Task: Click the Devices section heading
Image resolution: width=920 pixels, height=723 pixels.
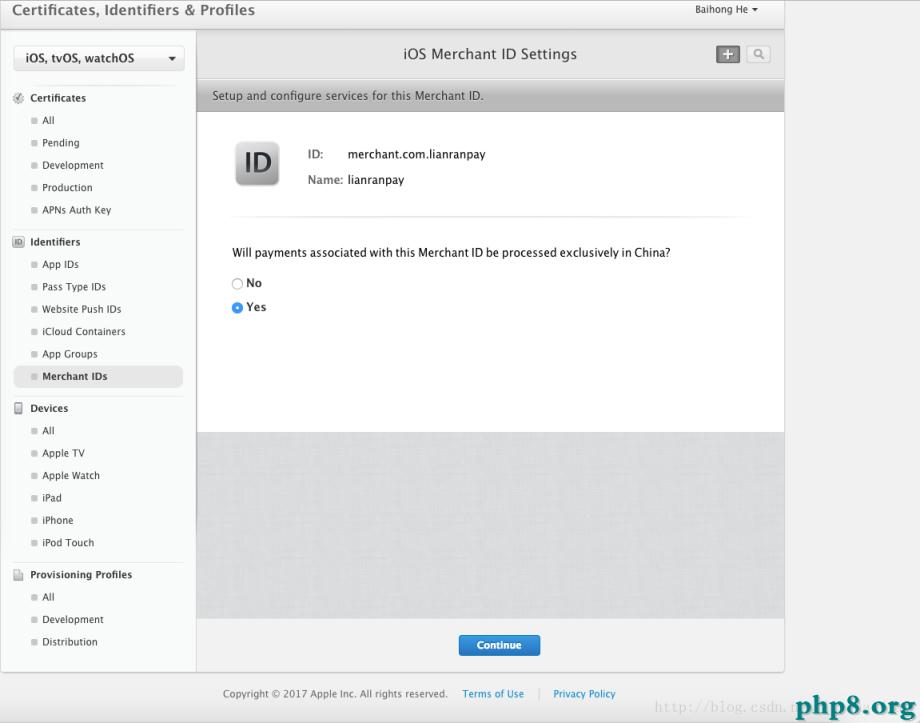Action: 49,408
